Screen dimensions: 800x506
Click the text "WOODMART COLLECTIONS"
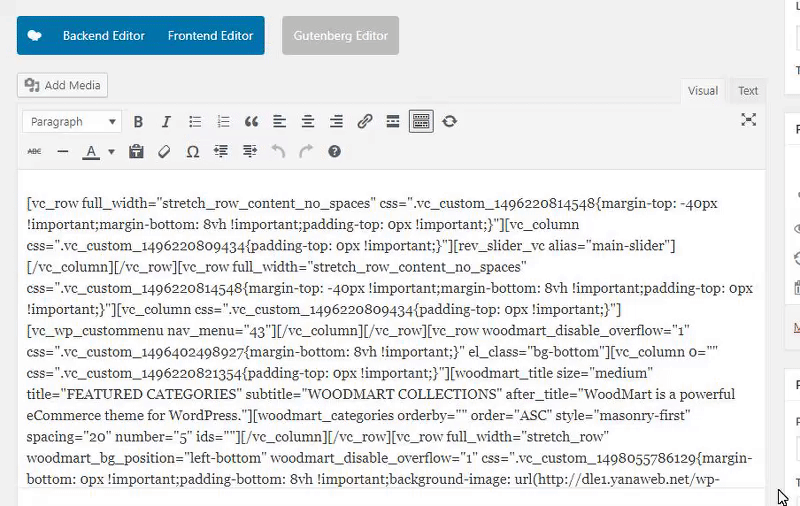tap(403, 394)
